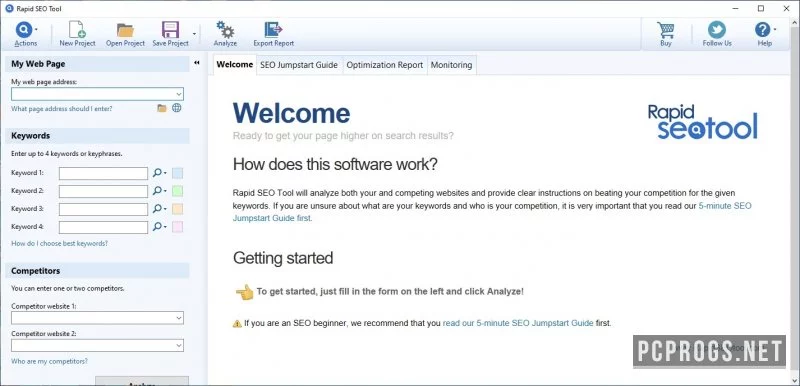The width and height of the screenshot is (800, 386).
Task: Click the Export Report icon
Action: pos(273,30)
